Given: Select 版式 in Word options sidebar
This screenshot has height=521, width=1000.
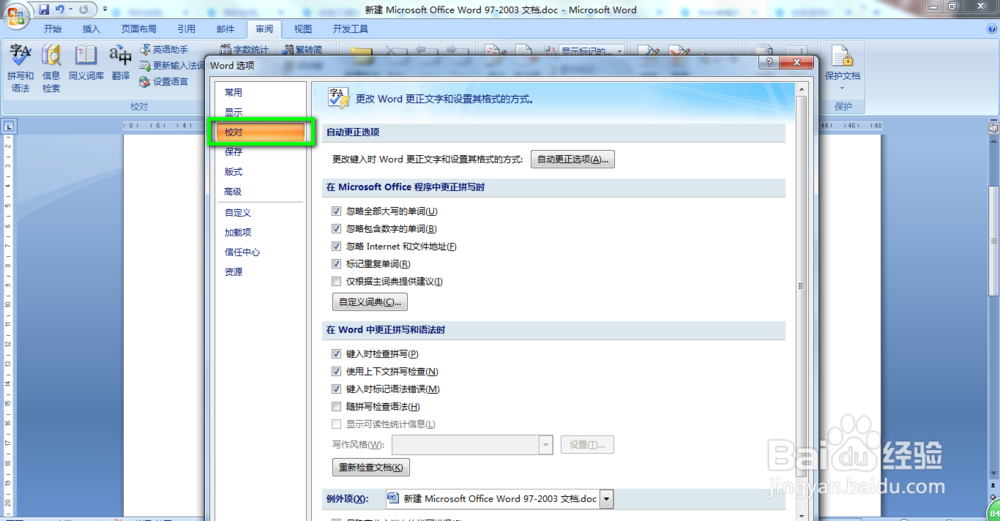Looking at the screenshot, I should [260, 172].
